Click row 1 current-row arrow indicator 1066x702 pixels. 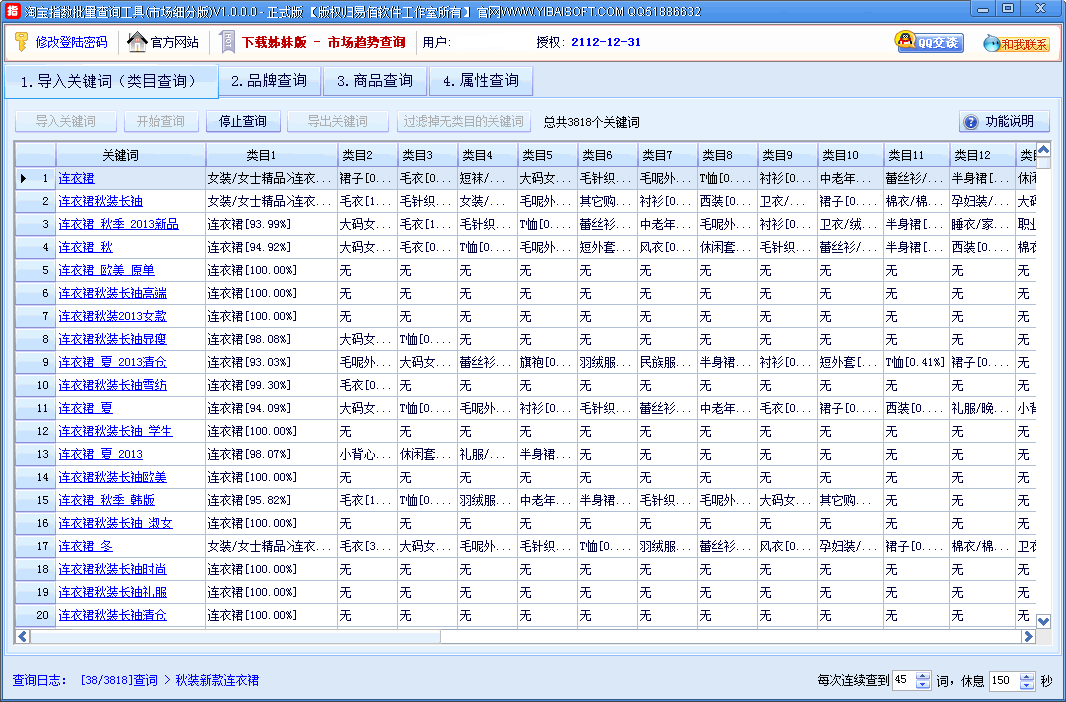click(x=23, y=178)
